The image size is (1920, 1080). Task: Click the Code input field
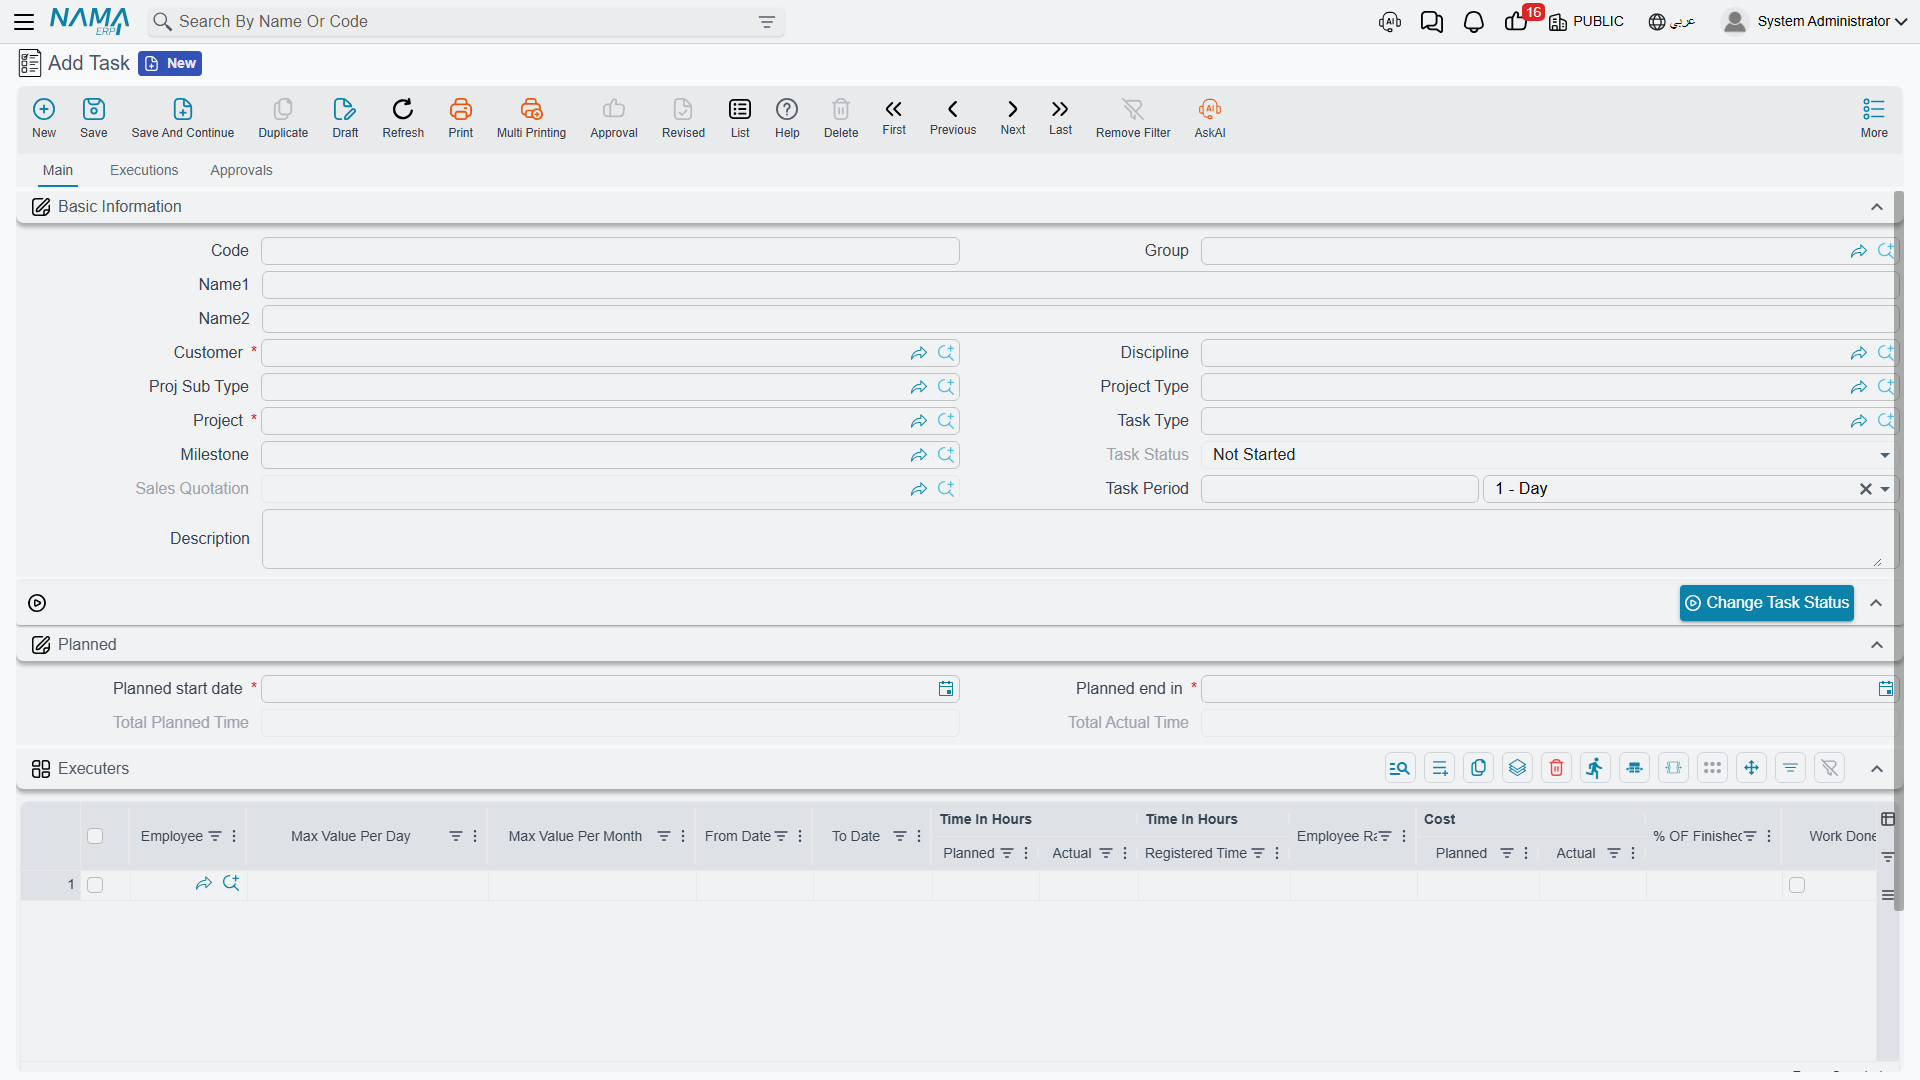click(x=610, y=251)
